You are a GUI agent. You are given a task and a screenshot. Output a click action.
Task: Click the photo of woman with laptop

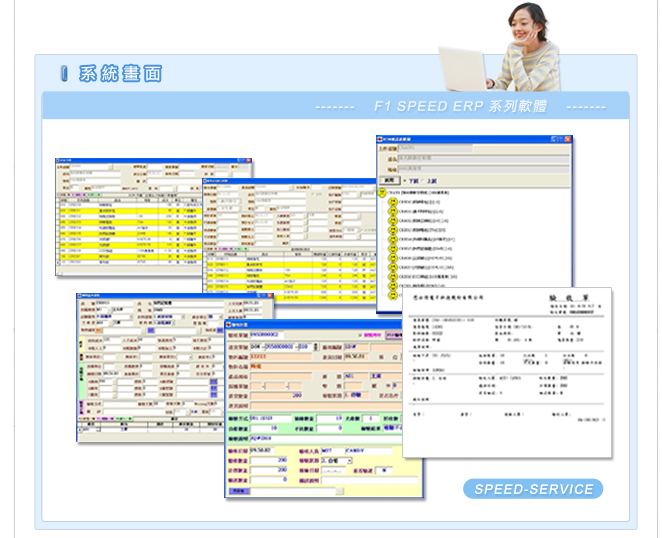pyautogui.click(x=500, y=46)
